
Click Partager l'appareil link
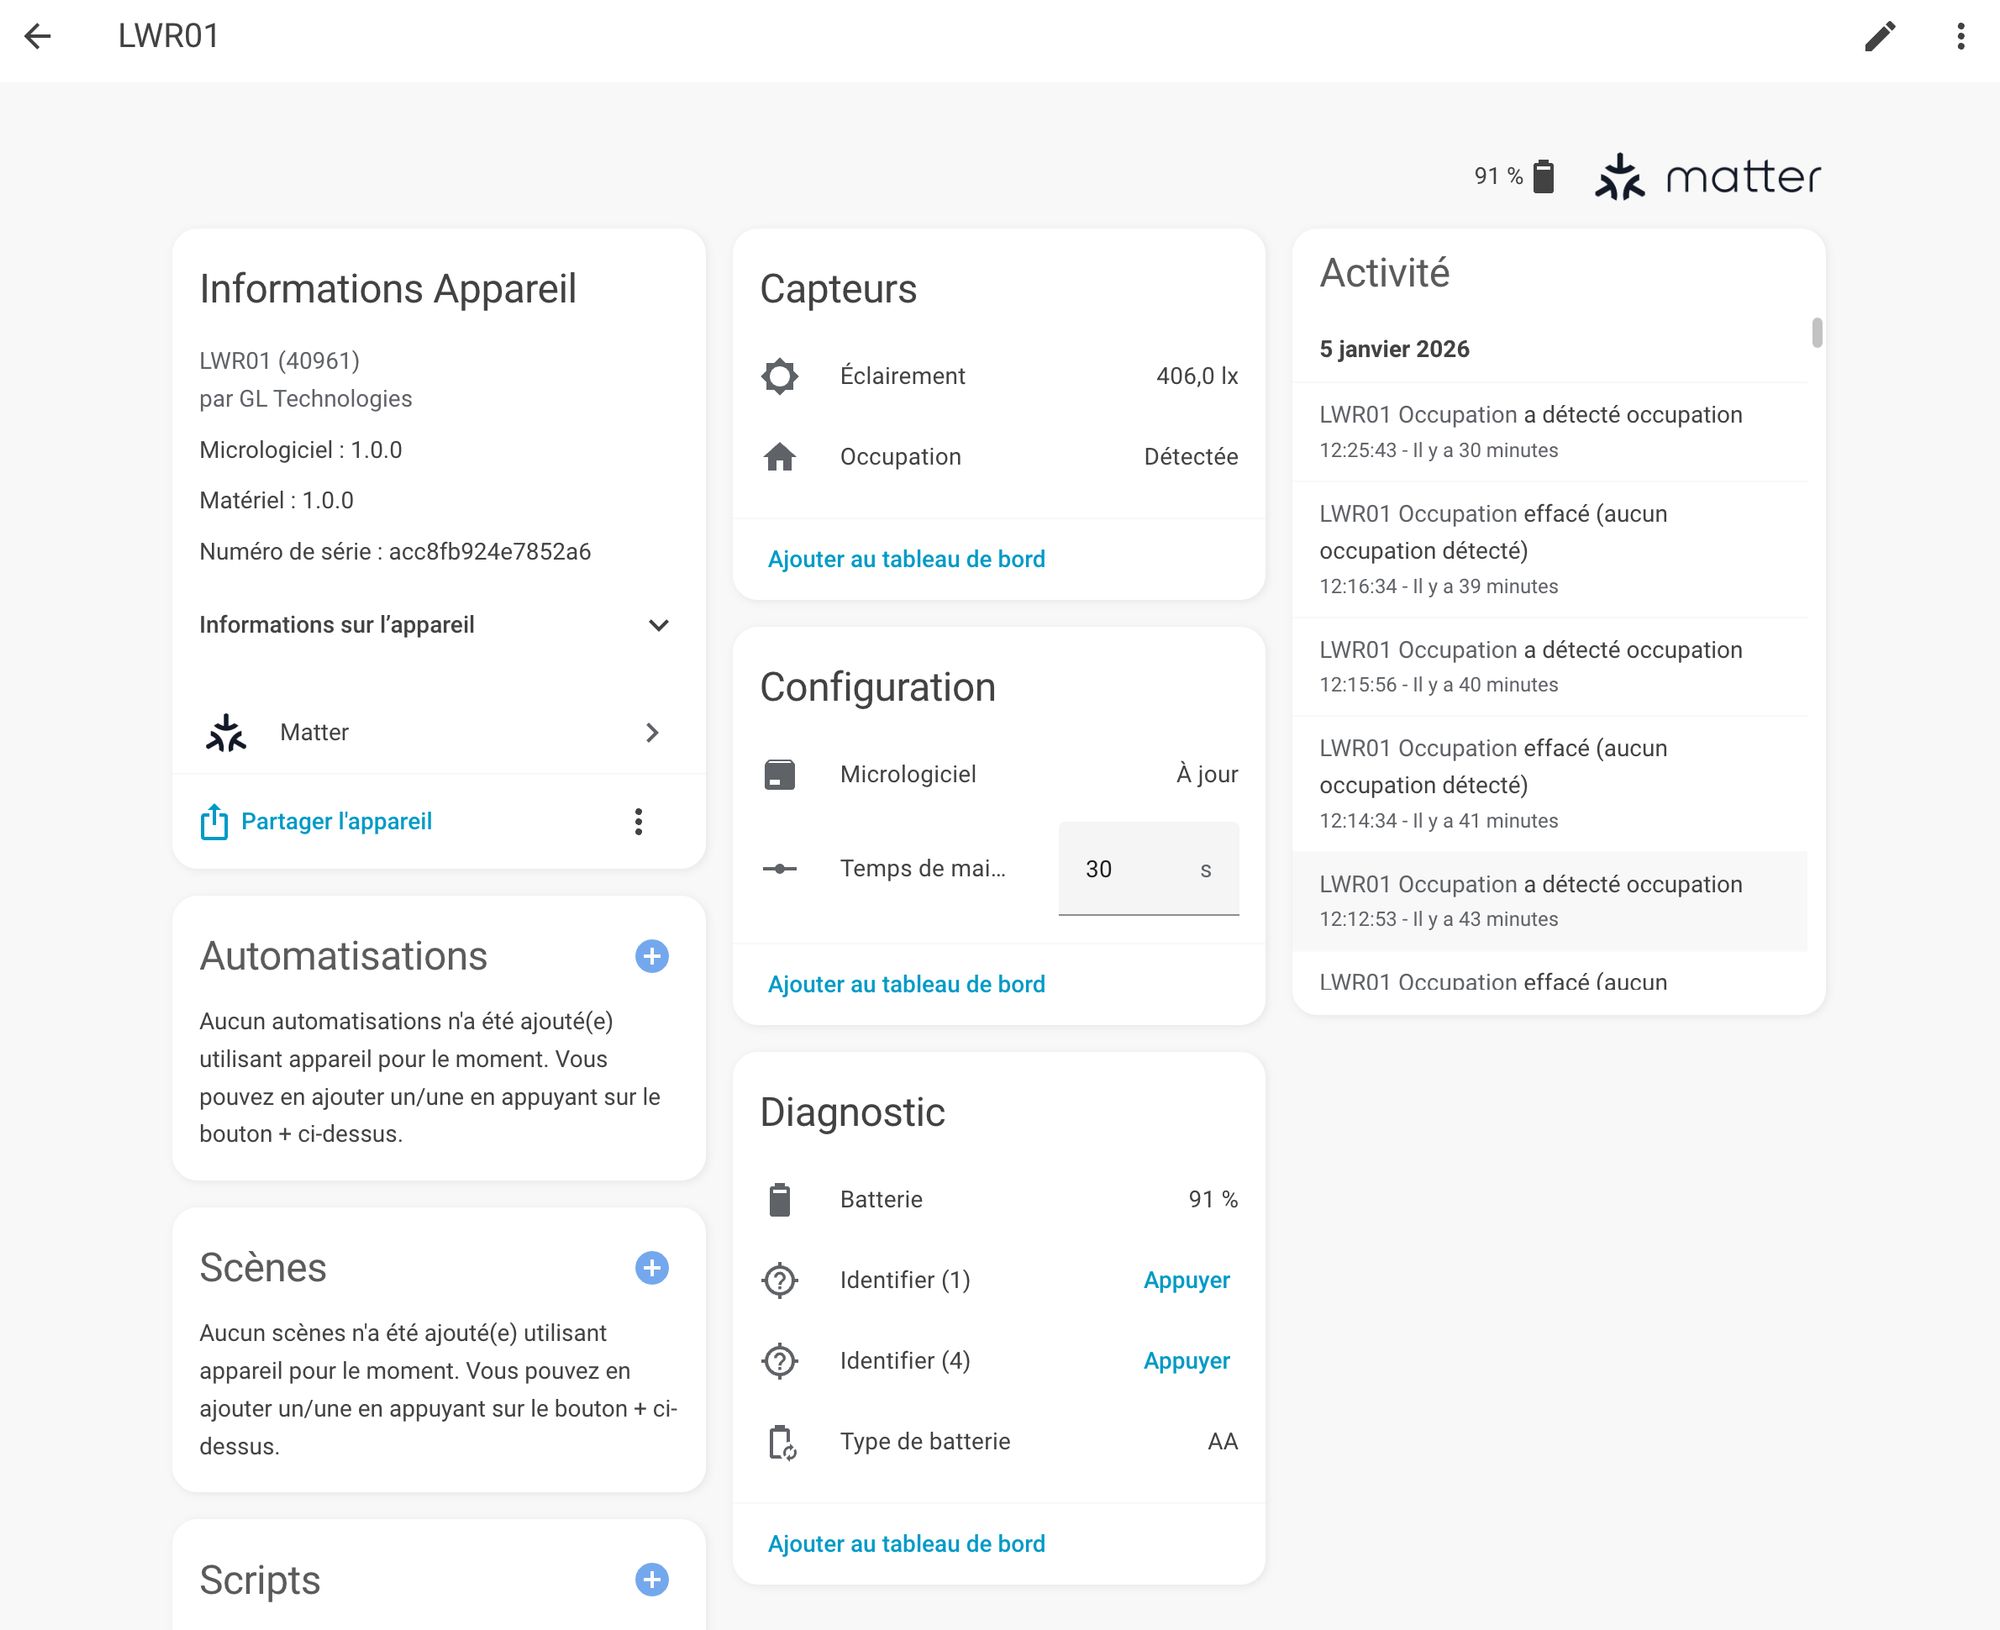pos(336,822)
